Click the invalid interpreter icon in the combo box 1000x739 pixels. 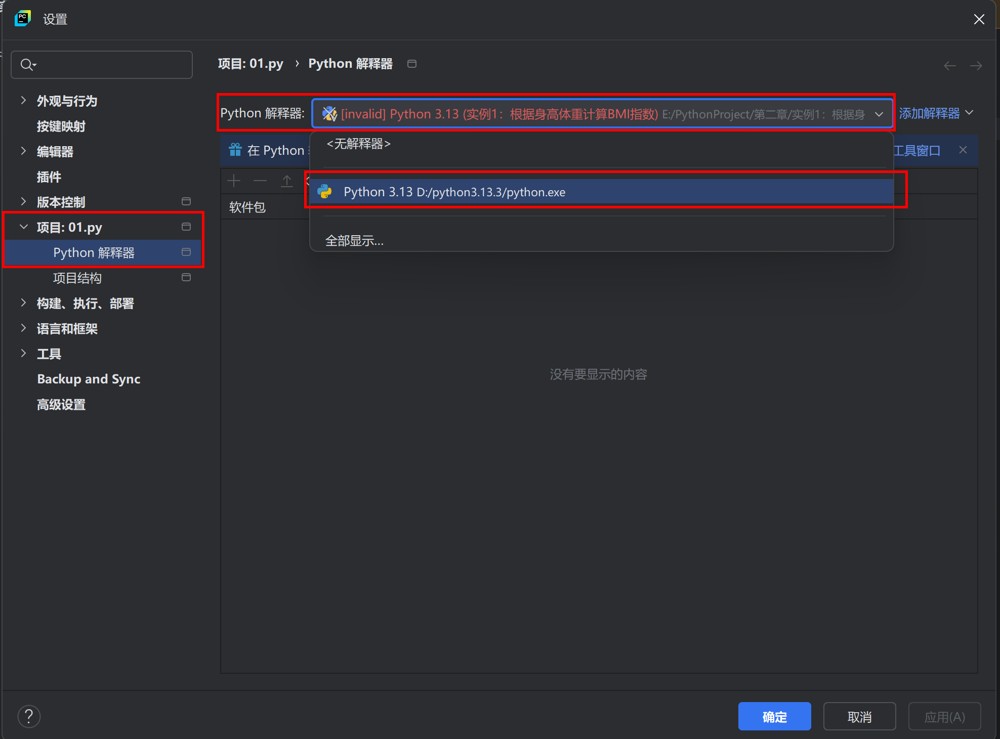coord(329,113)
